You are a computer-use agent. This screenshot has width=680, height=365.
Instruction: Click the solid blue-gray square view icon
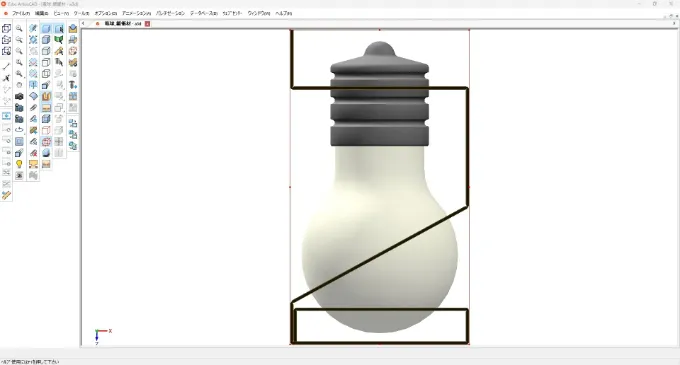click(19, 141)
